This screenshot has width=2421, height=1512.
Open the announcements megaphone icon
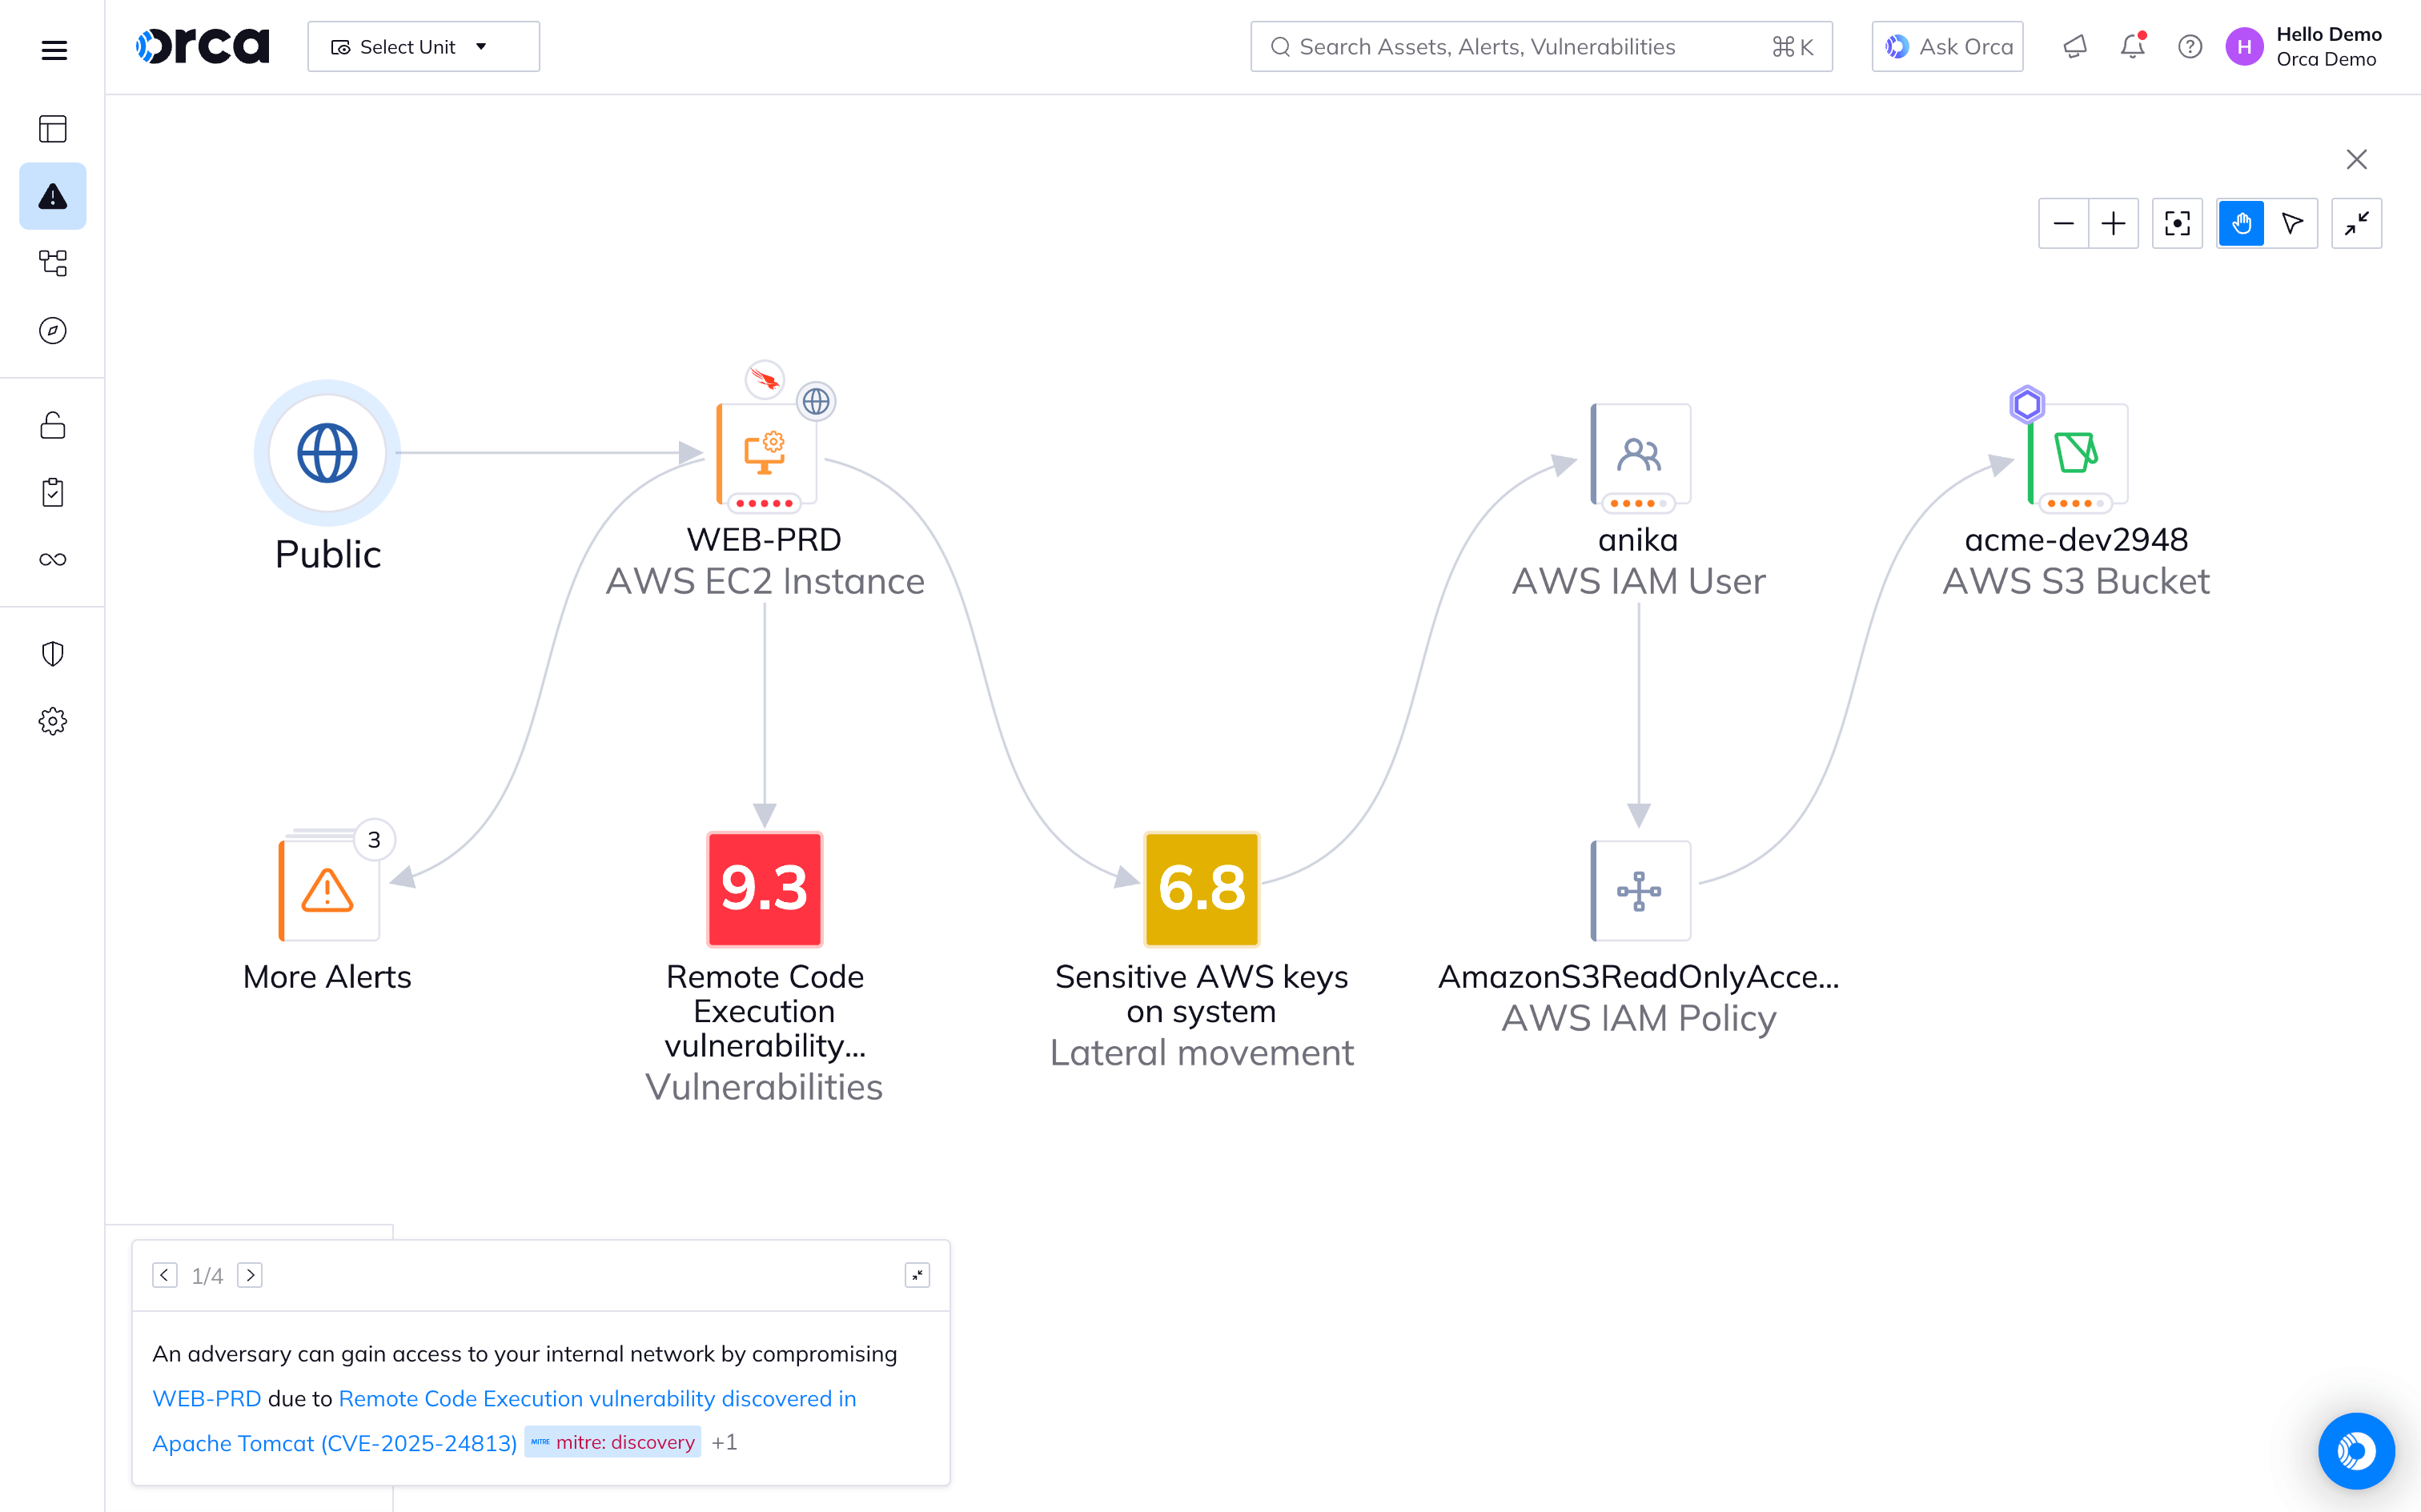[x=2075, y=47]
